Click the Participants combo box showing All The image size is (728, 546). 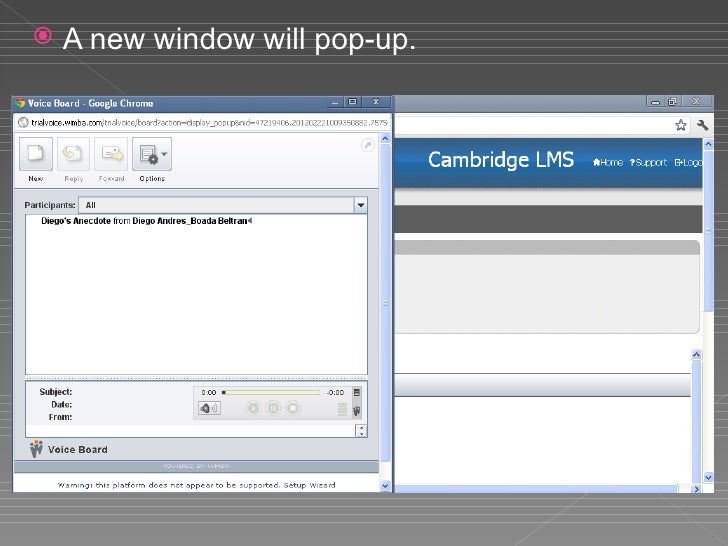(x=223, y=205)
